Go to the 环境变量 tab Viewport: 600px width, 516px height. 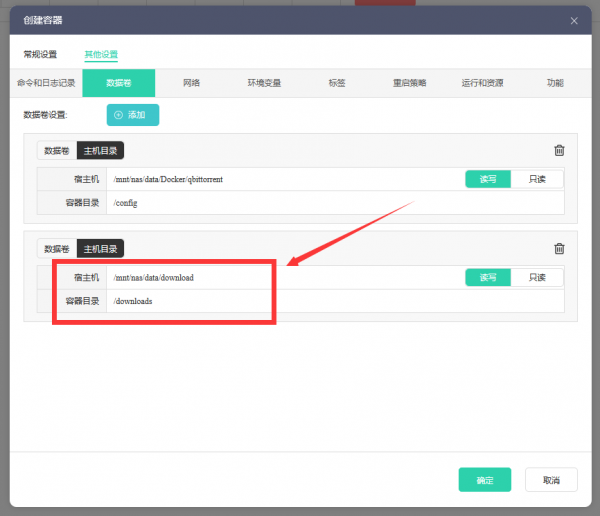pyautogui.click(x=264, y=83)
